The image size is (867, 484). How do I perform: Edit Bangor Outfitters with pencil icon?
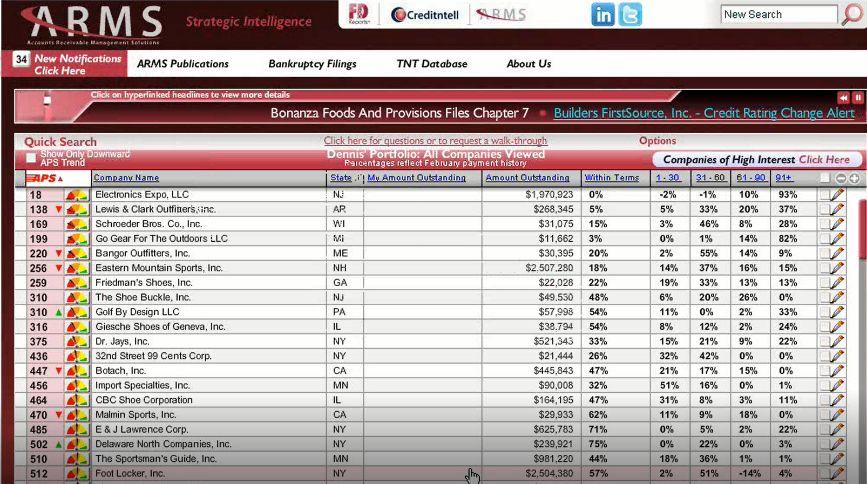tap(838, 253)
